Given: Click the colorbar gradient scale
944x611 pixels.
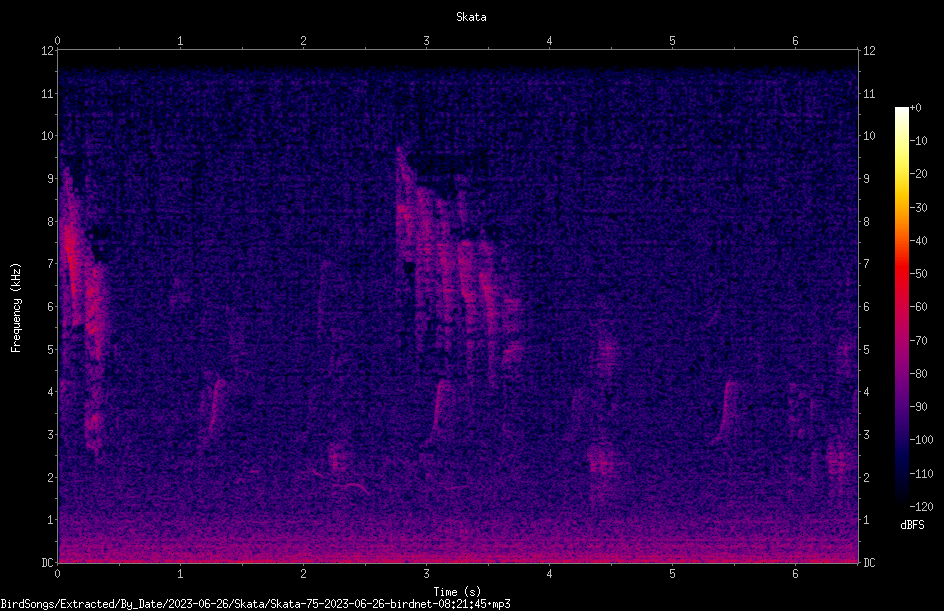Looking at the screenshot, I should click(901, 306).
